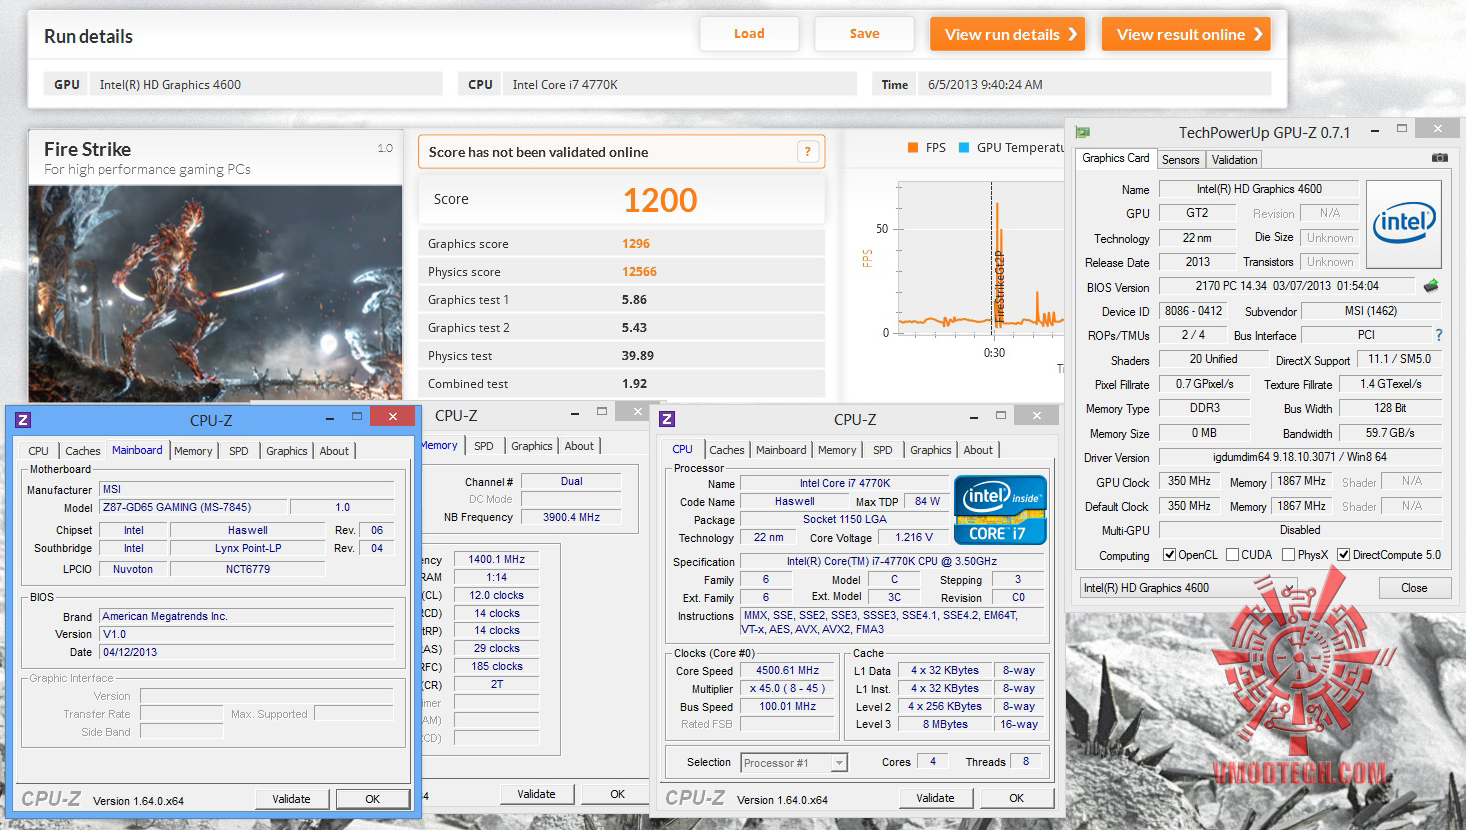The height and width of the screenshot is (830, 1466).
Task: Click Validate in middle CPU-Z Memory window
Action: [x=536, y=794]
